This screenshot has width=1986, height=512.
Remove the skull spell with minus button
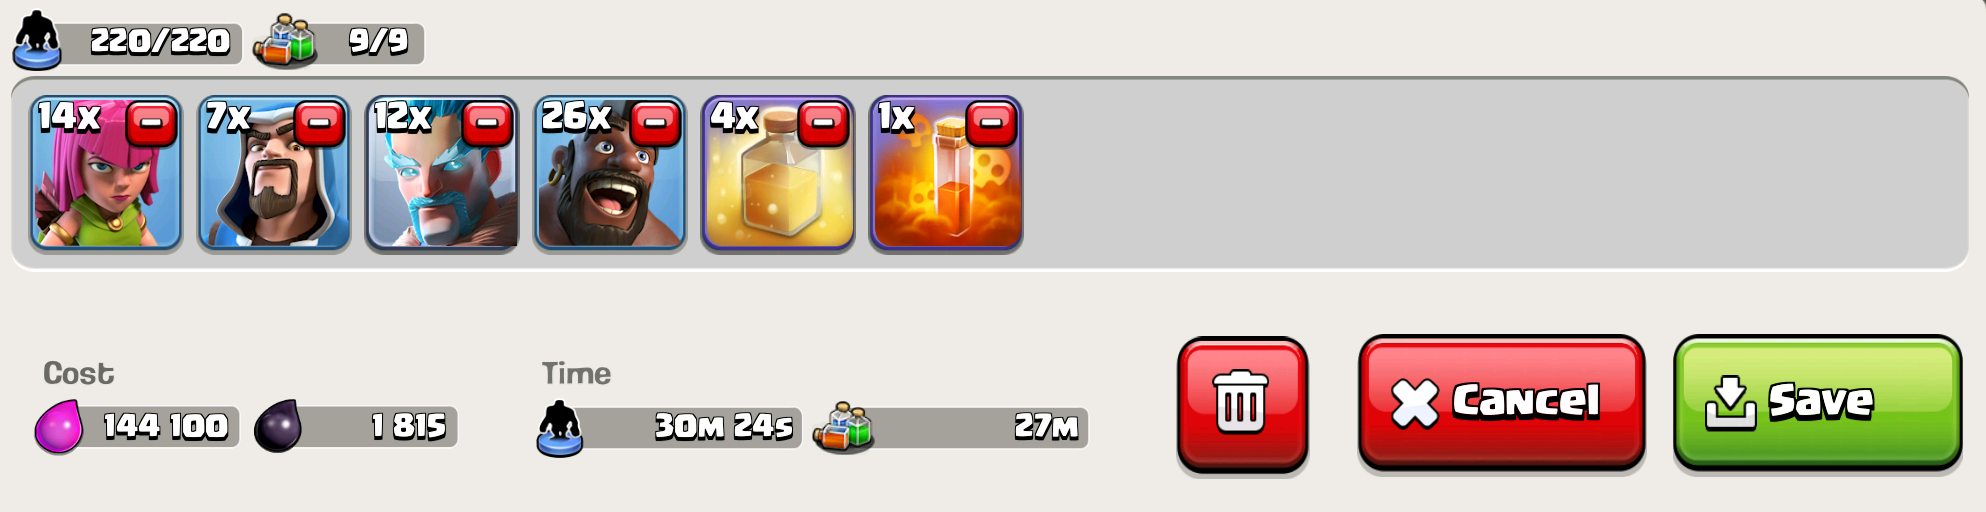pyautogui.click(x=992, y=124)
